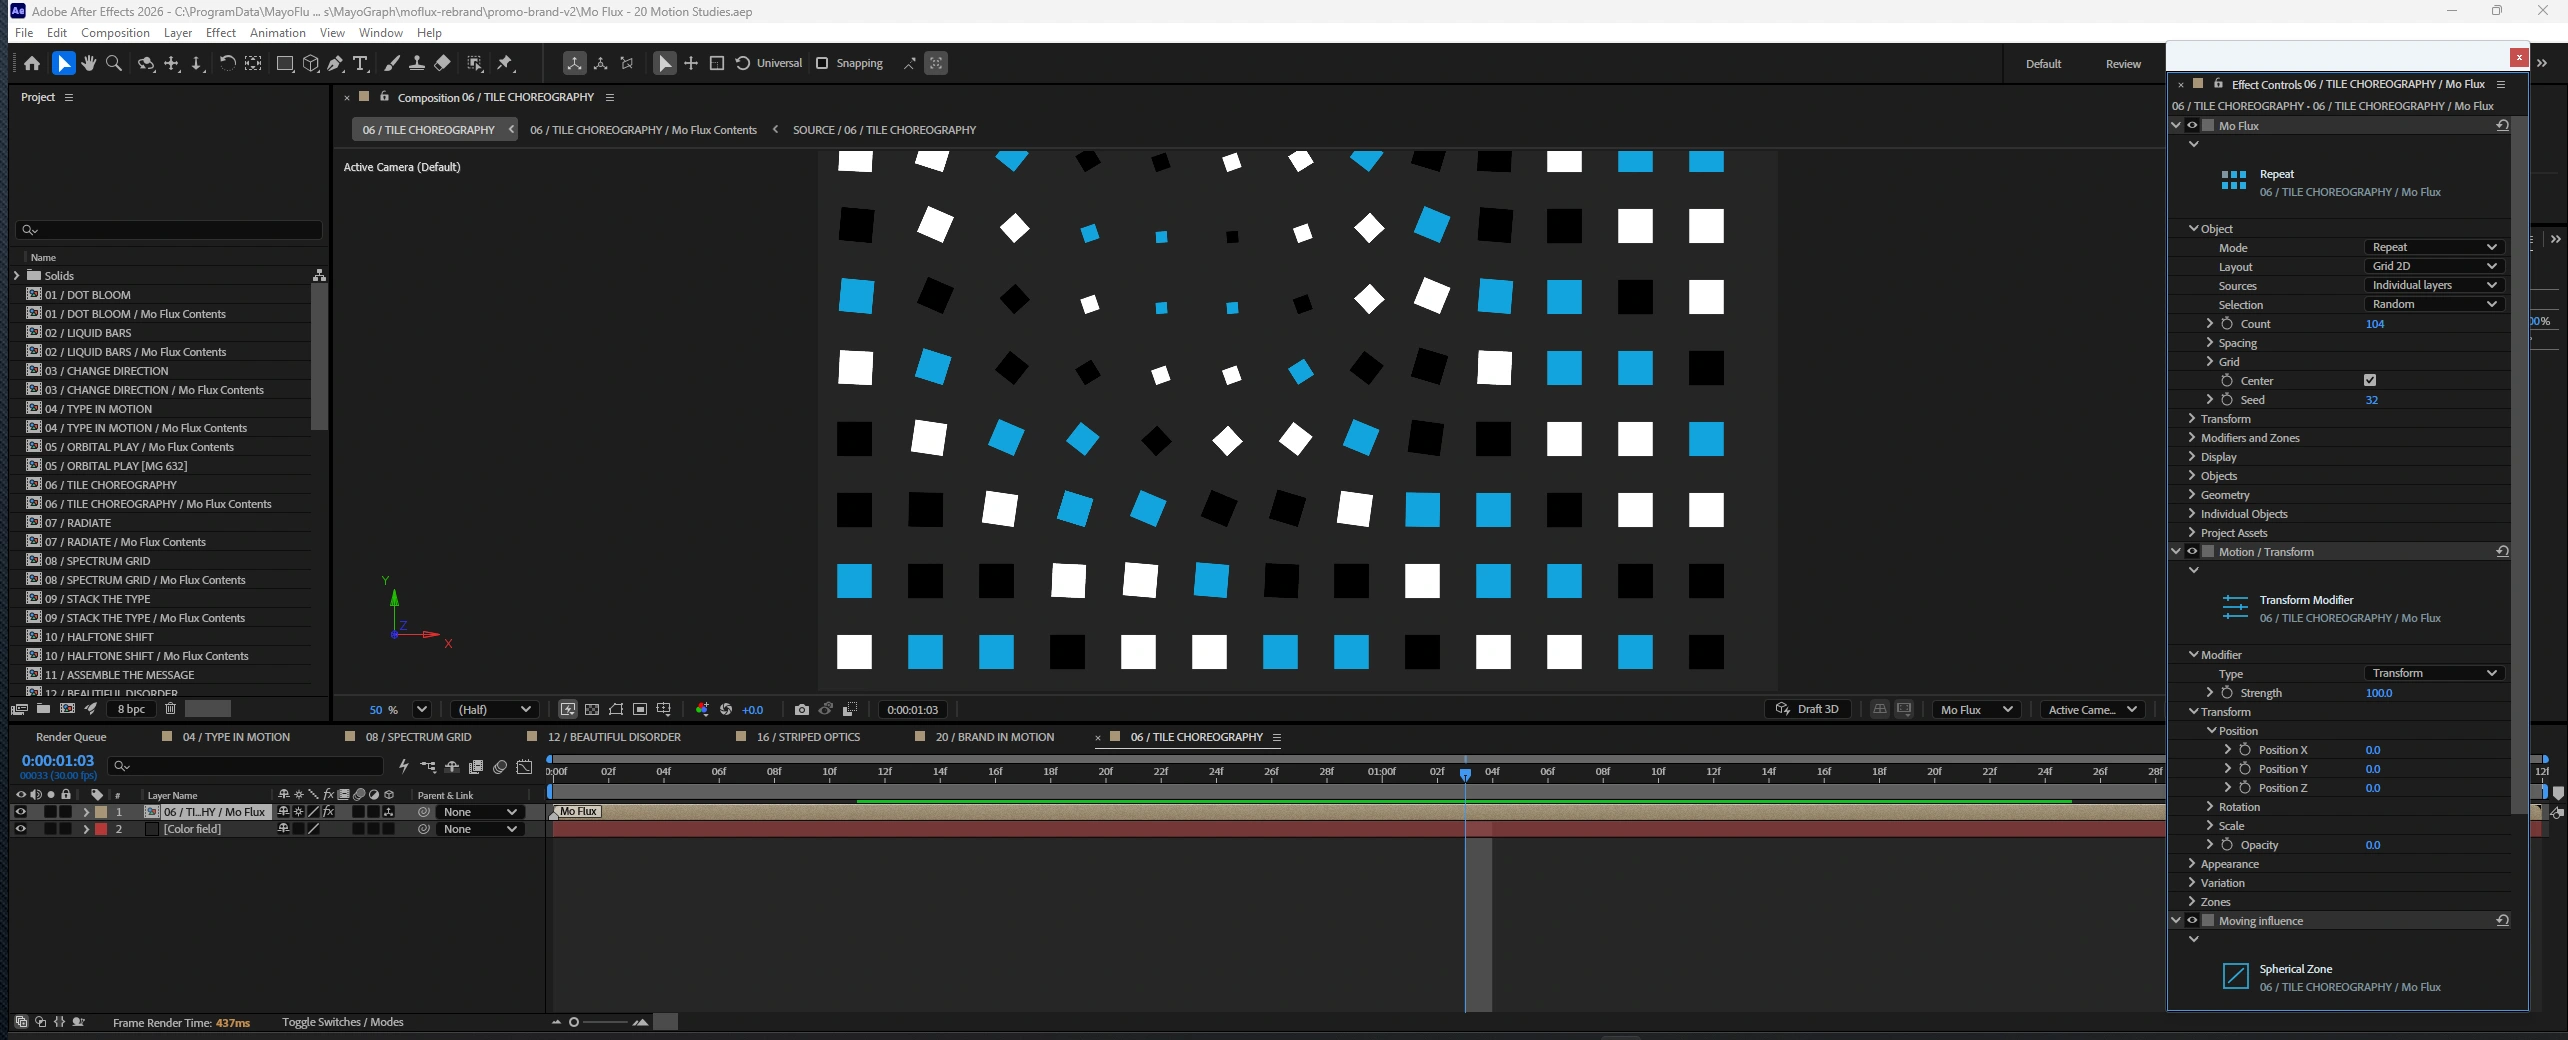The image size is (2568, 1040).
Task: Select the Pen tool
Action: pyautogui.click(x=336, y=63)
